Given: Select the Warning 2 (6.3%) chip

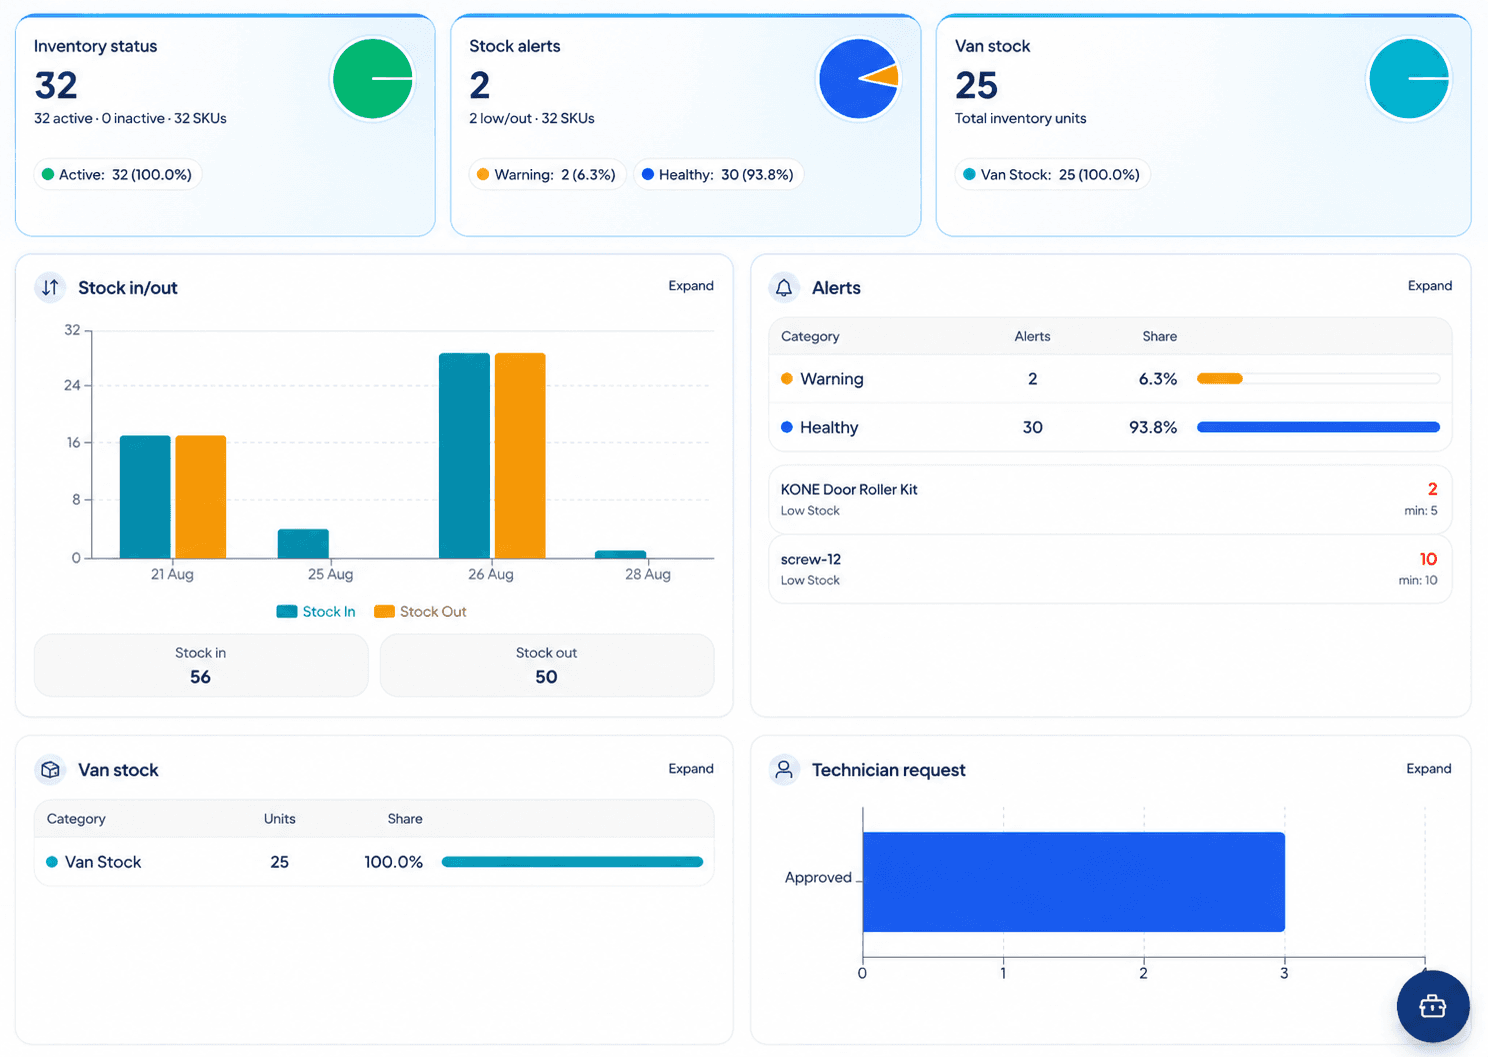Looking at the screenshot, I should click(x=548, y=175).
